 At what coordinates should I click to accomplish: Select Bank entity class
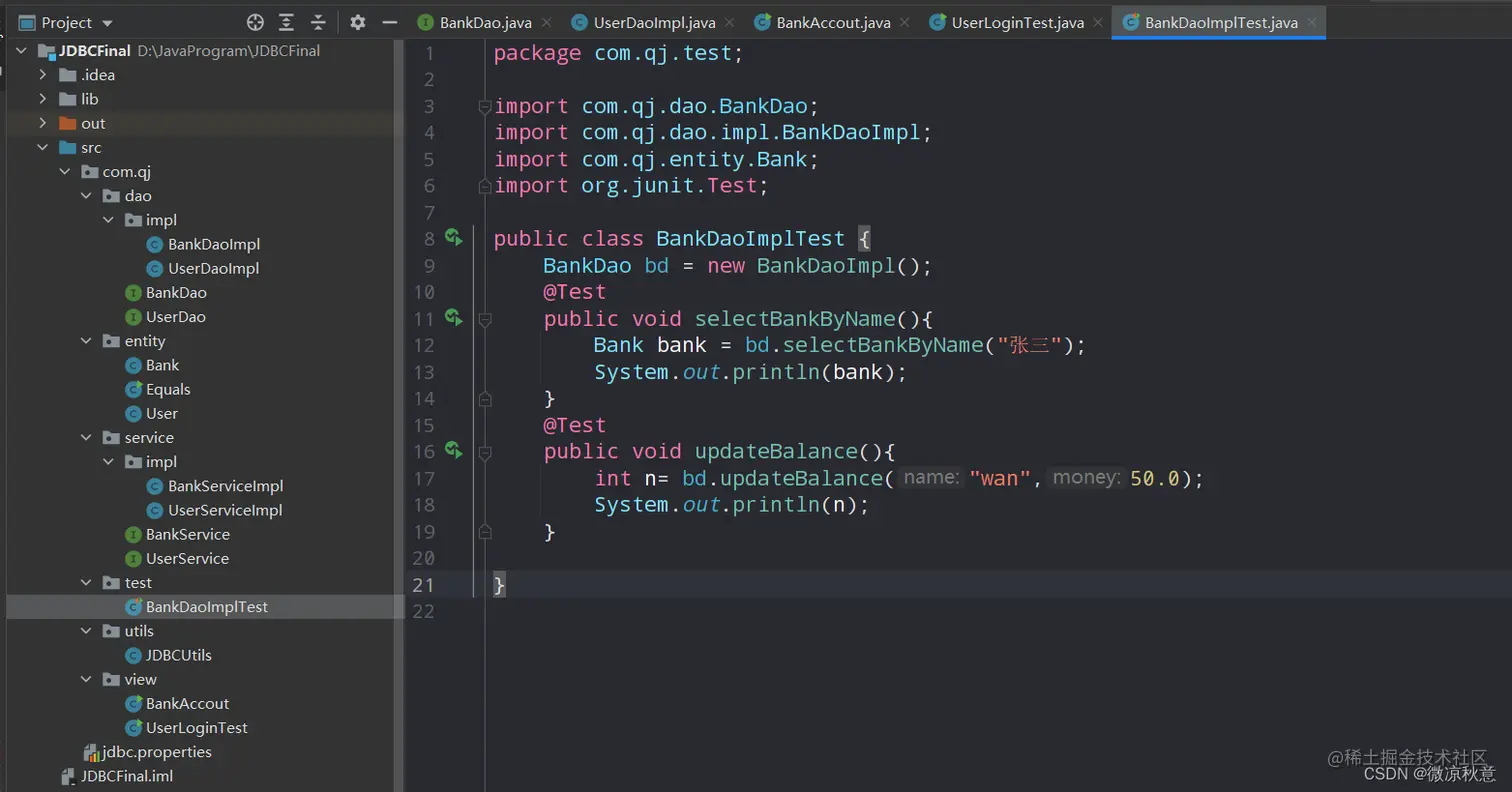point(162,365)
